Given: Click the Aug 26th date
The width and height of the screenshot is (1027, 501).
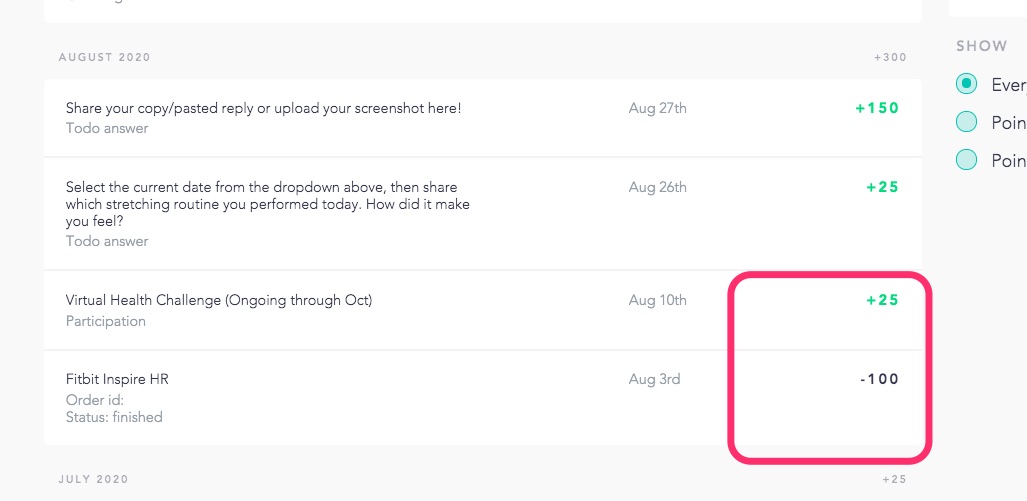Looking at the screenshot, I should 658,187.
